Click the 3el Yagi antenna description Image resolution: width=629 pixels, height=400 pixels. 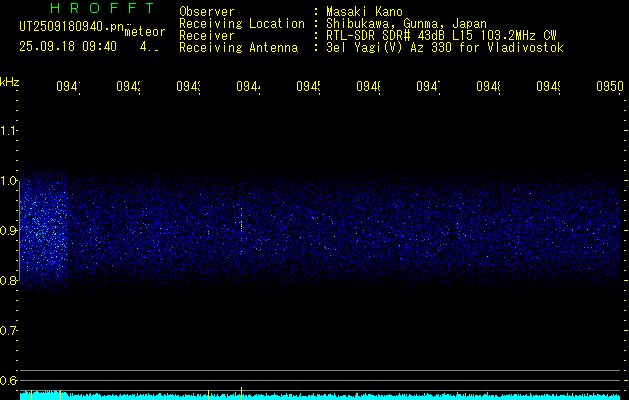pos(444,48)
